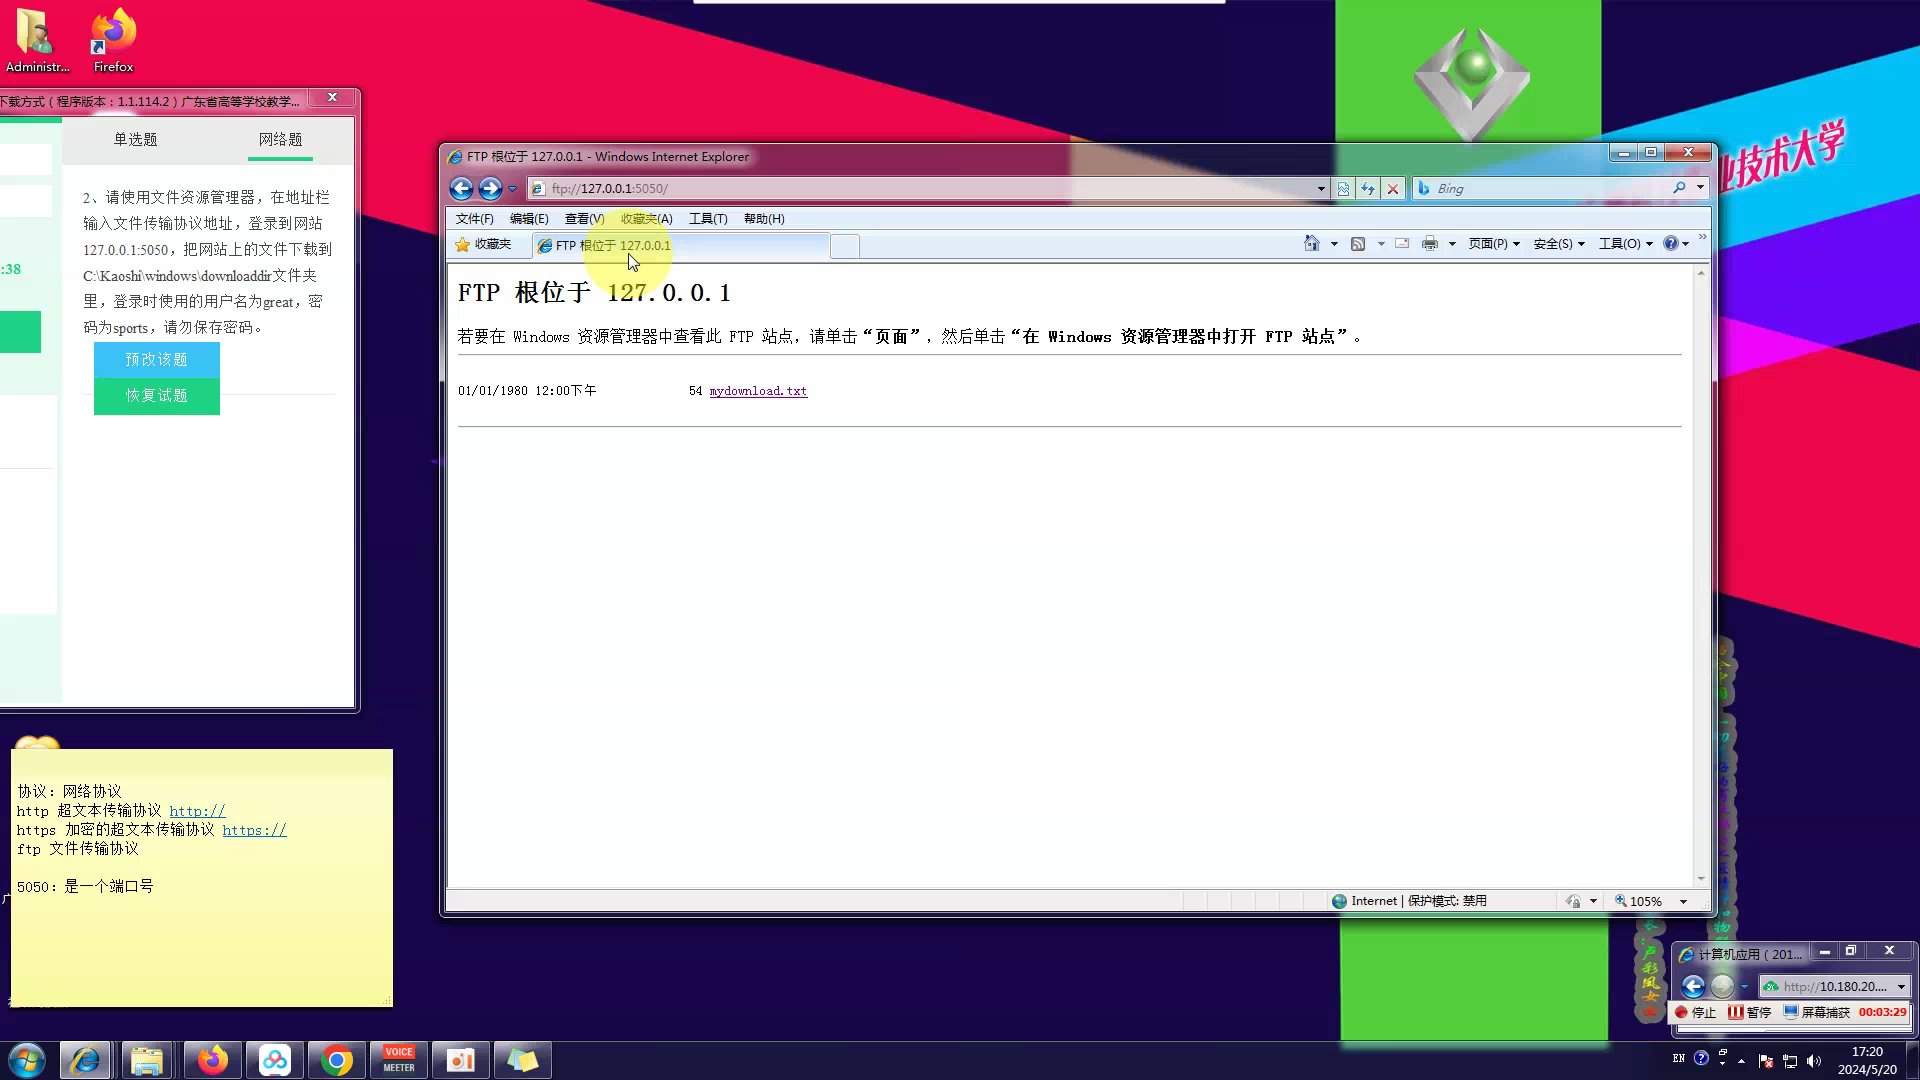
Task: Open the 查看(V) menu
Action: point(584,219)
